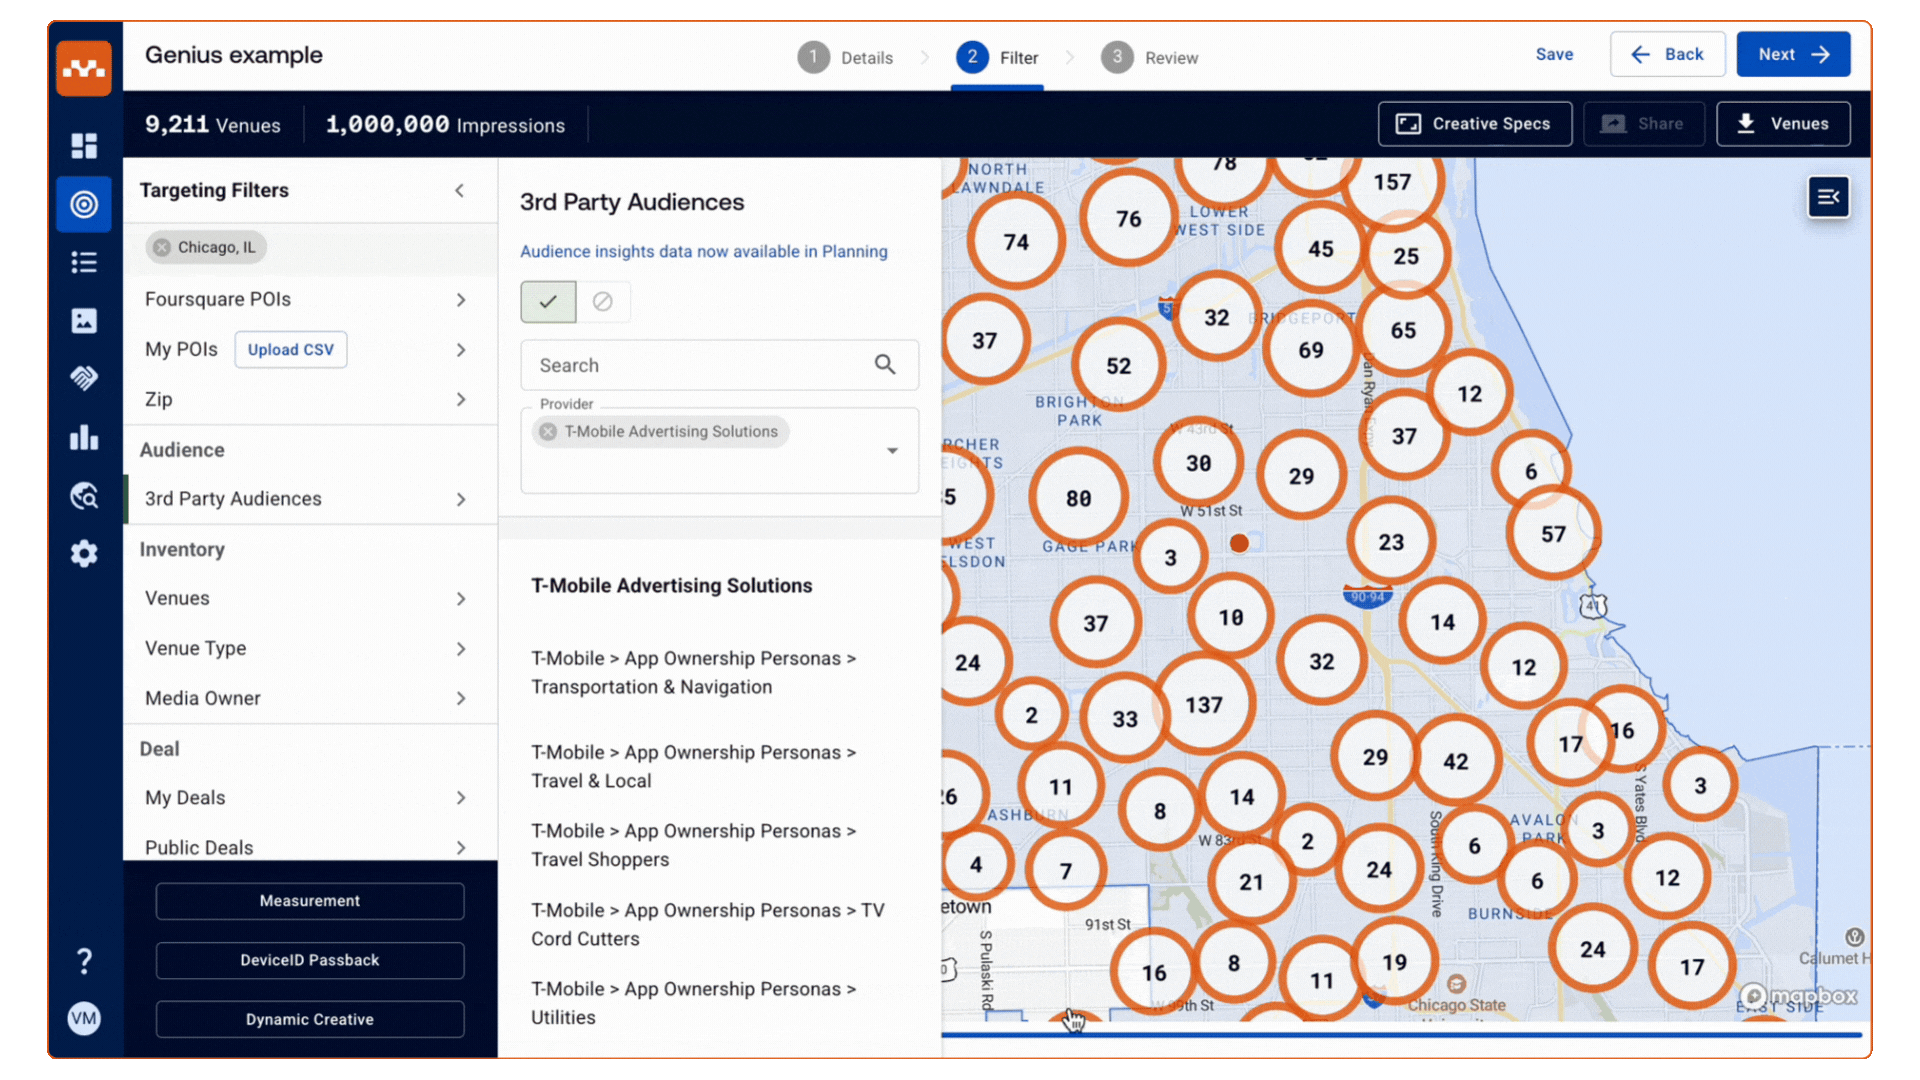Go to step 3 Review
The height and width of the screenshot is (1080, 1920).
tap(1149, 58)
